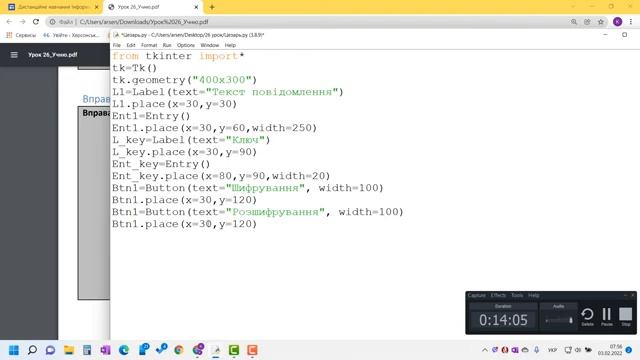Open the Run menu in IDLE

[167, 45]
